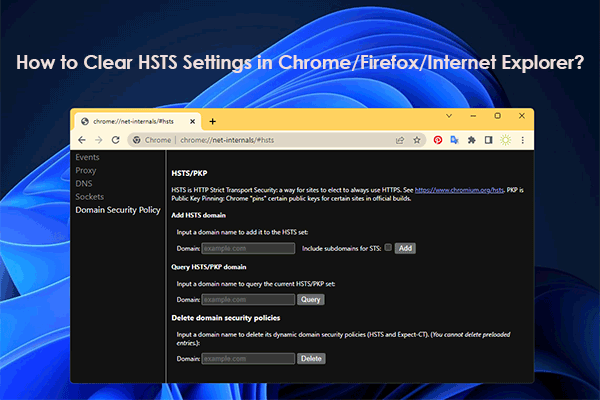The width and height of the screenshot is (600, 400).
Task: Check Include subdomains for STS checkbox
Action: click(388, 247)
